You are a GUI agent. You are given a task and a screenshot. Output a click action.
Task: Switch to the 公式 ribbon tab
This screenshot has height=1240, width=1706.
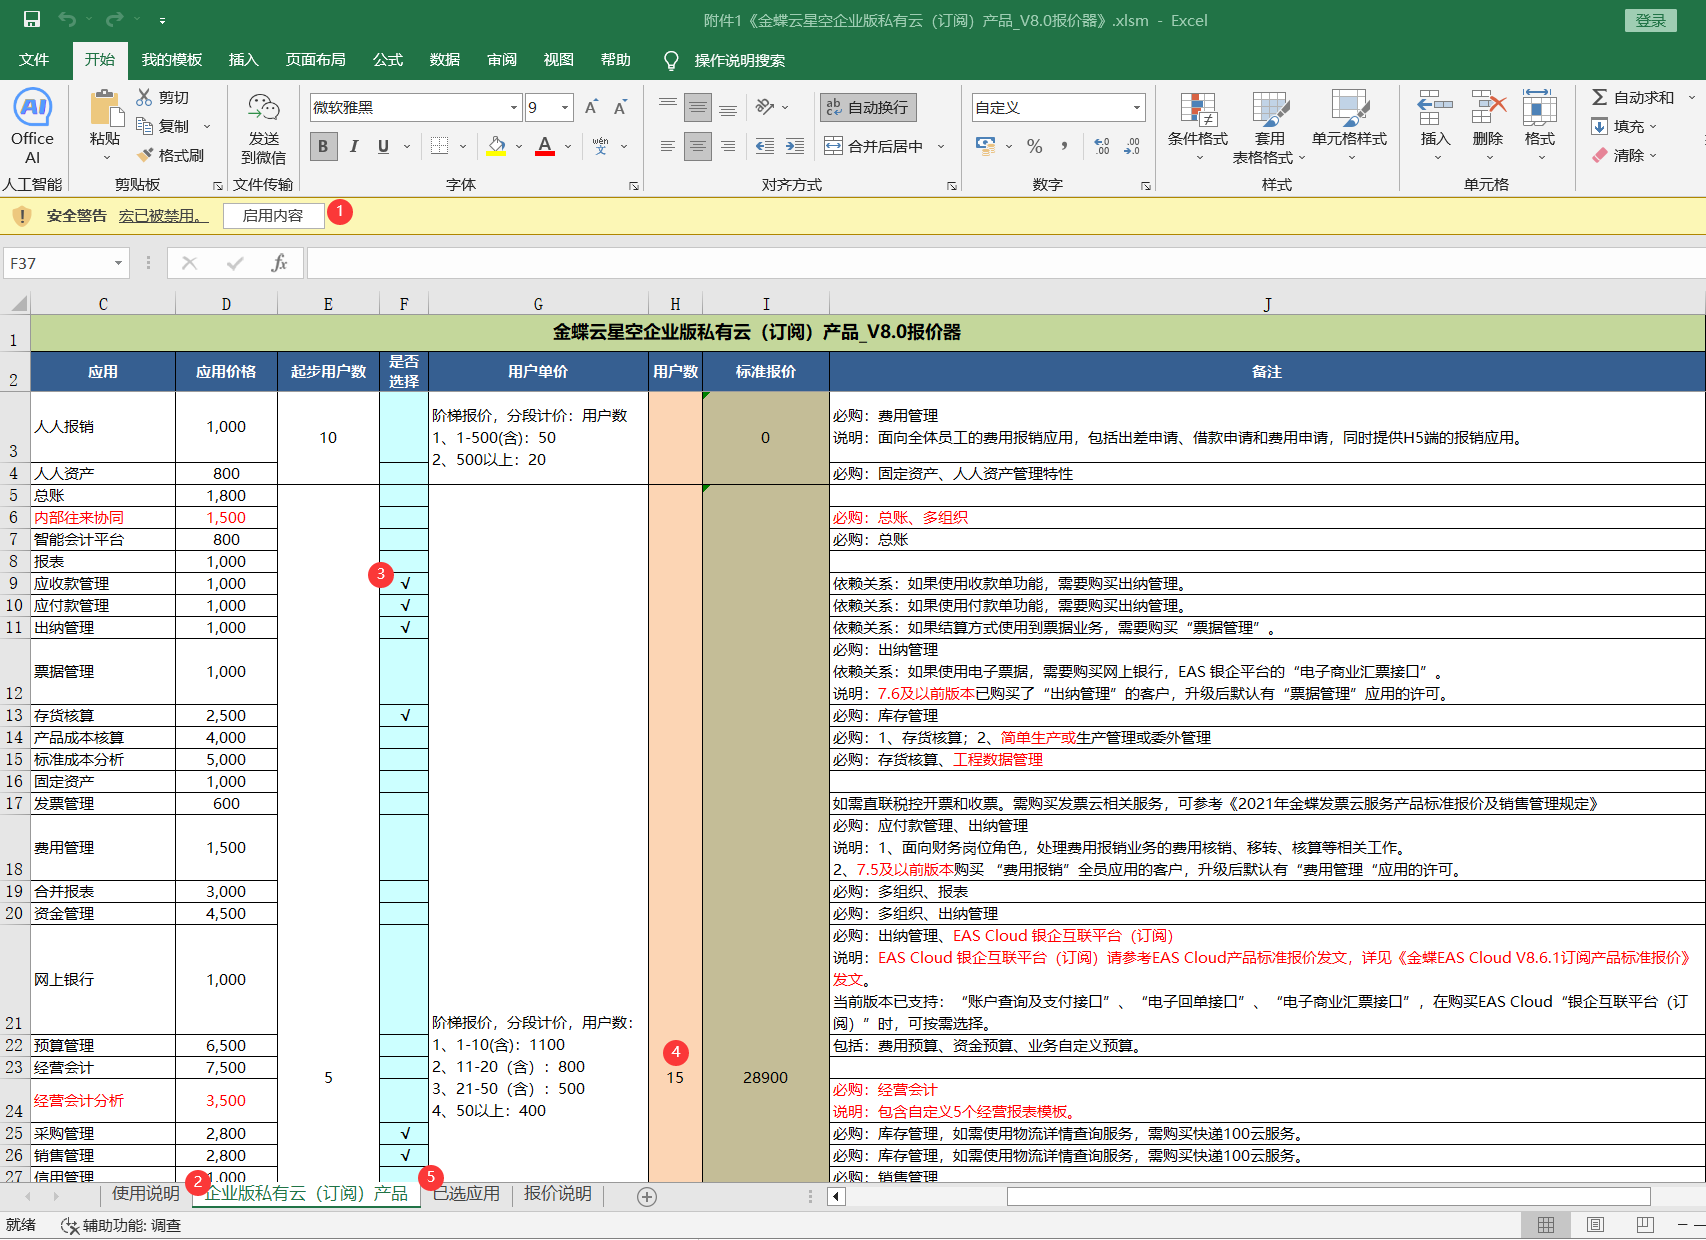[388, 60]
